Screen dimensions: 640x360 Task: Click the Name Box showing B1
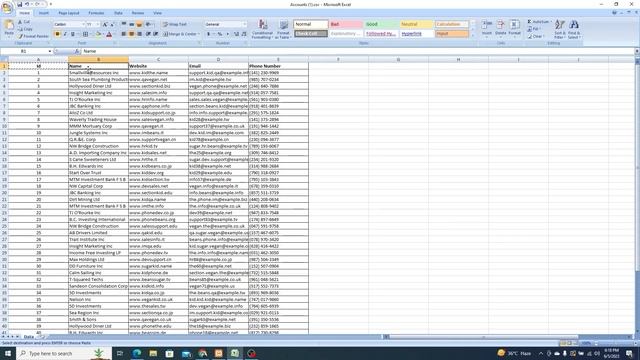[27, 51]
